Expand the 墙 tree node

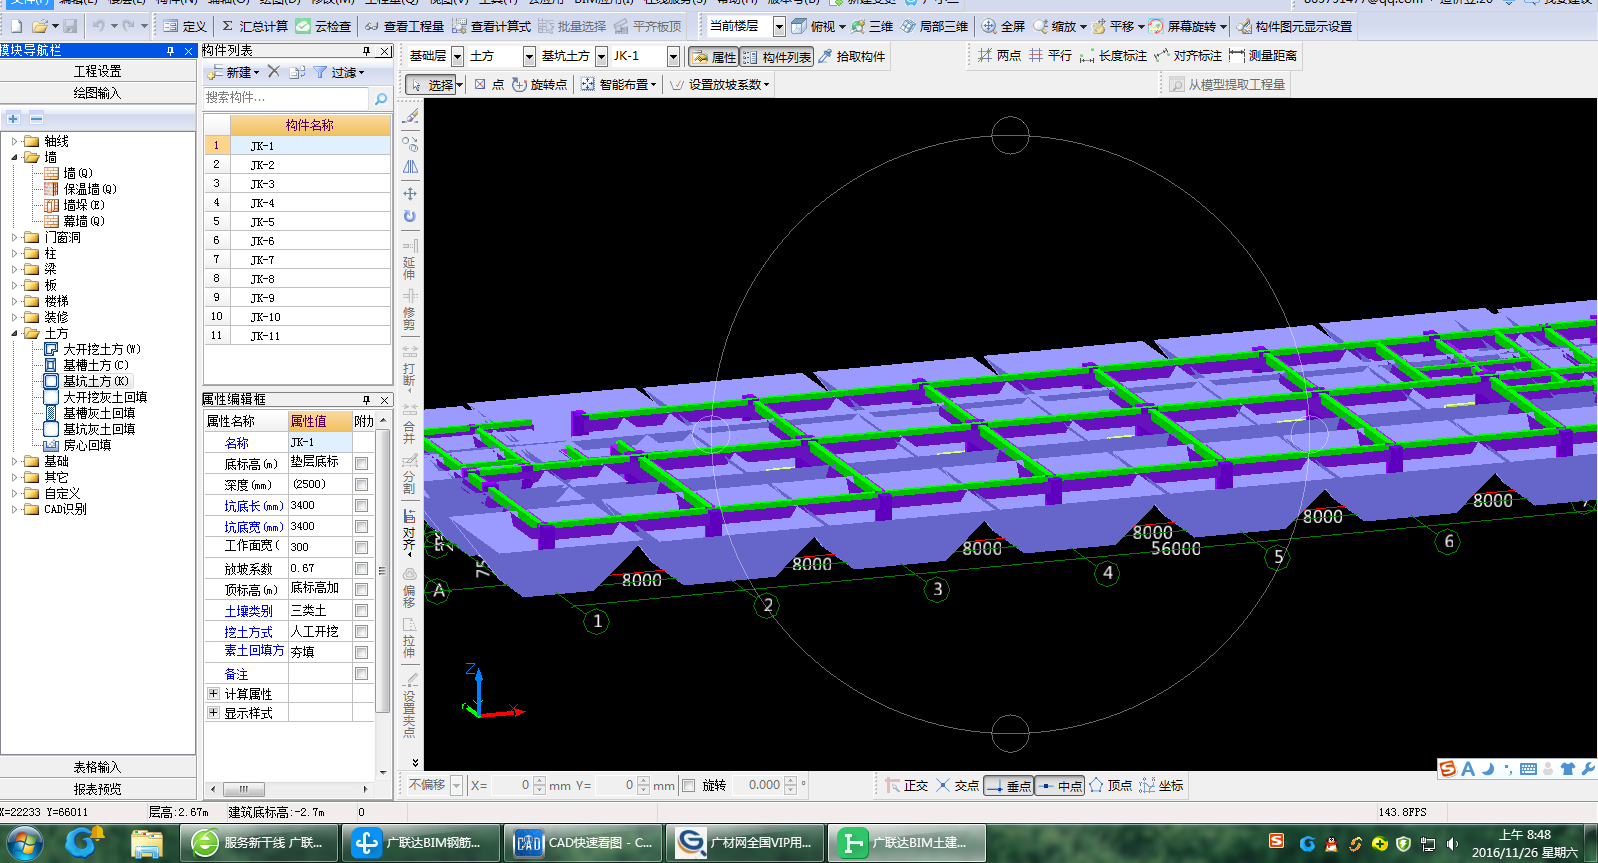click(14, 157)
